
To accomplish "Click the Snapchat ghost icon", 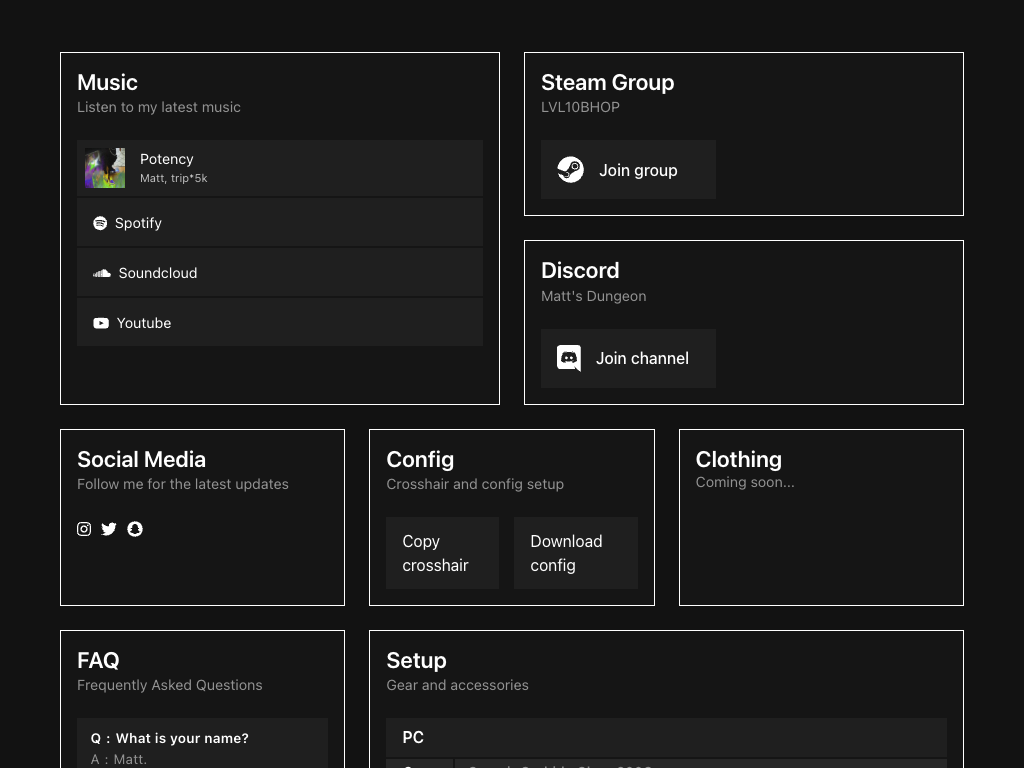I will [x=135, y=529].
